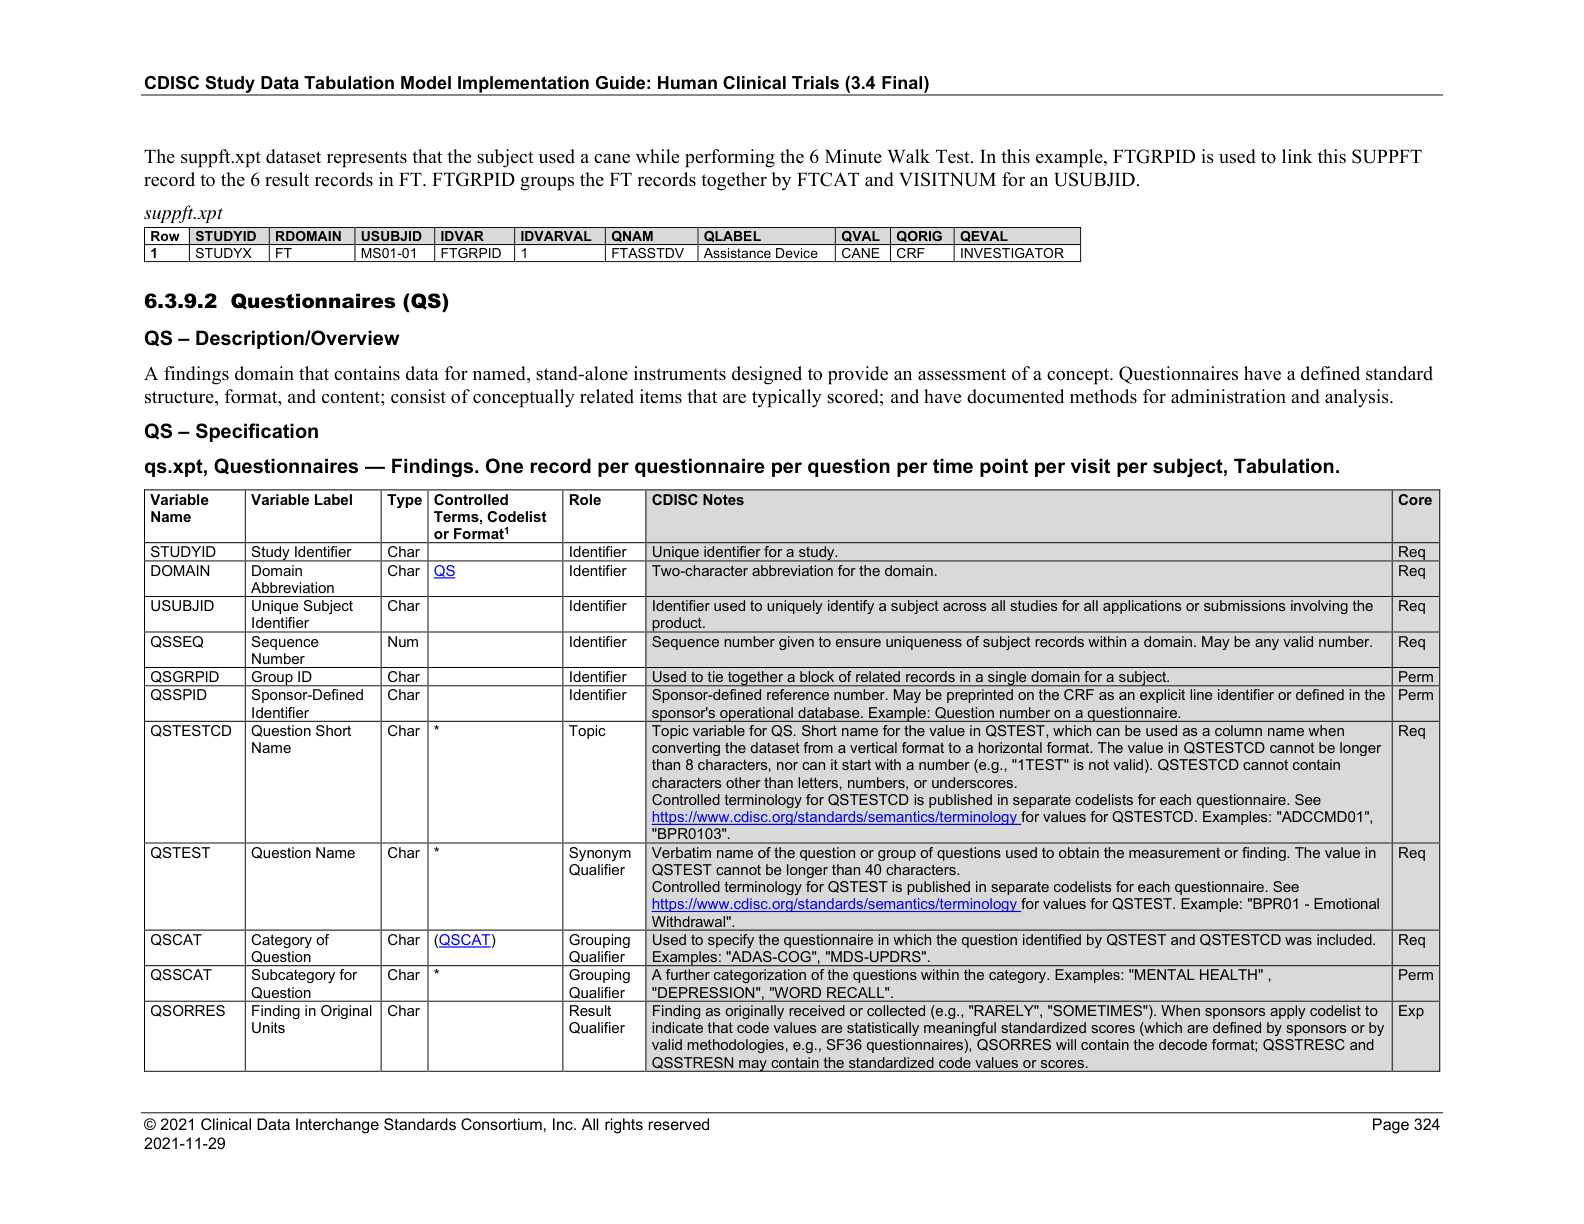Click the "Variable Label" column header

click(313, 517)
